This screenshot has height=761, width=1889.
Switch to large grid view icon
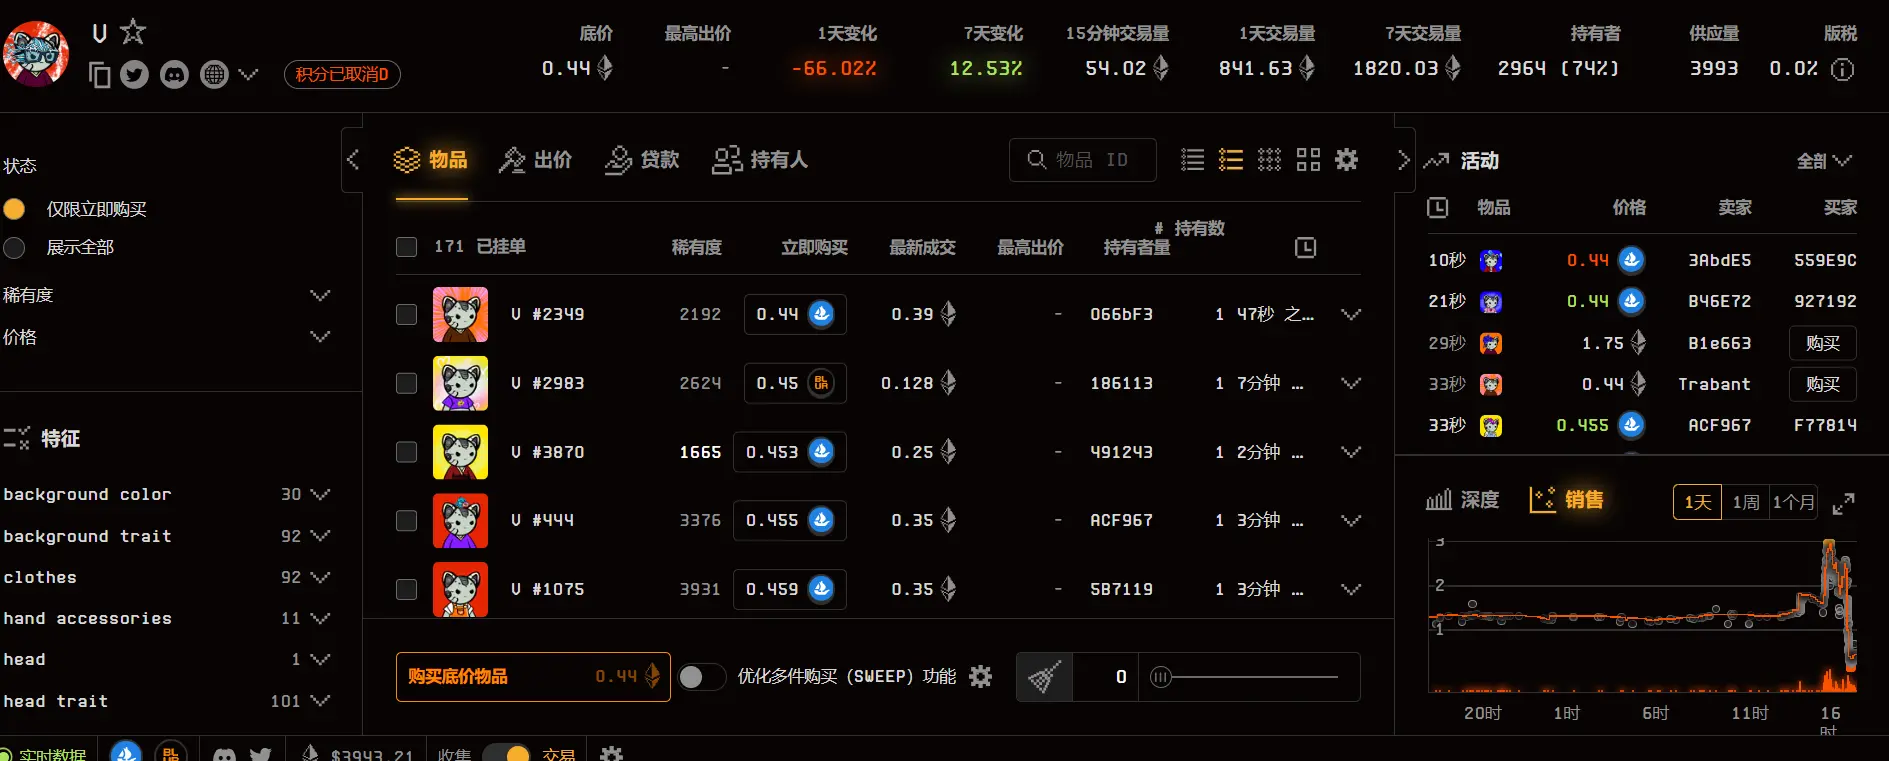(1308, 160)
